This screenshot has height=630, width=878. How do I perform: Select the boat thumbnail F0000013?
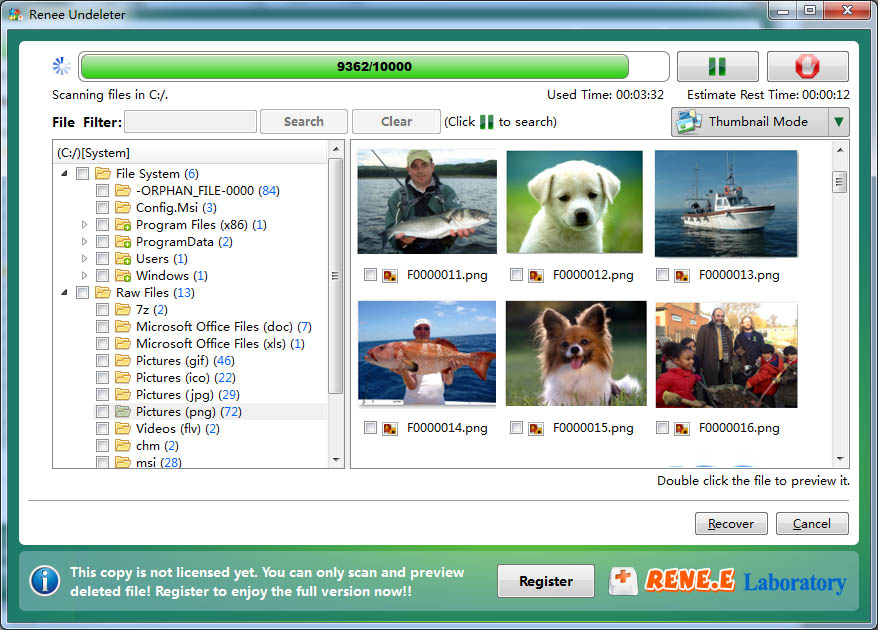[726, 203]
